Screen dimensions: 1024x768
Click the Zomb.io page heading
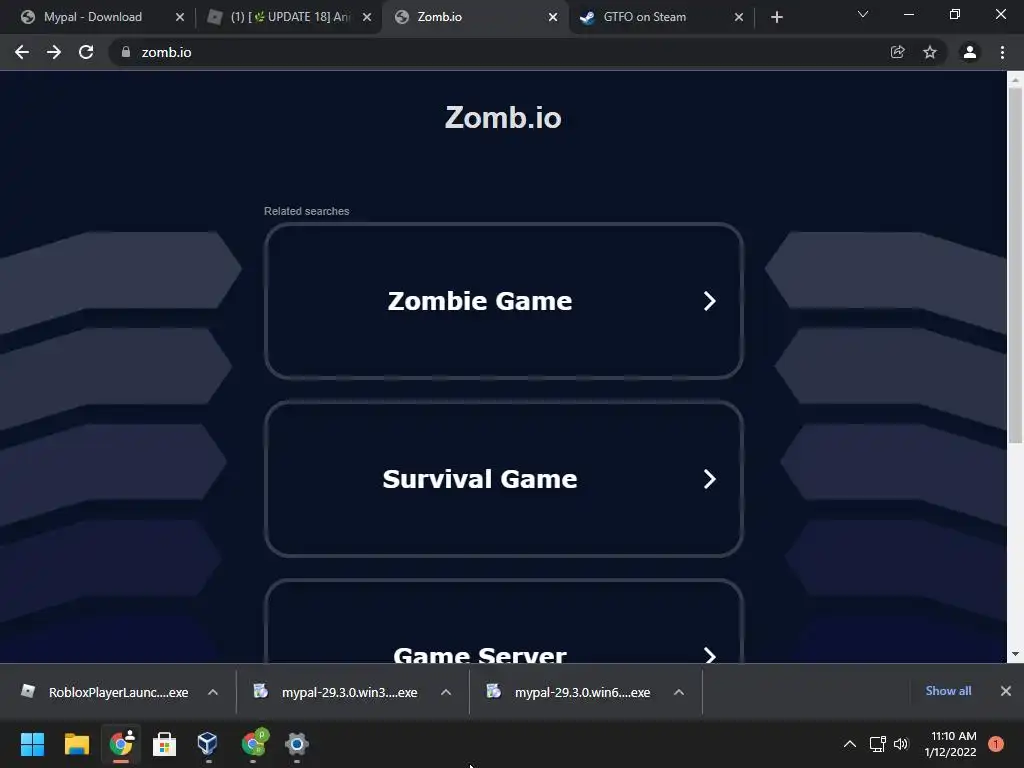pyautogui.click(x=503, y=118)
